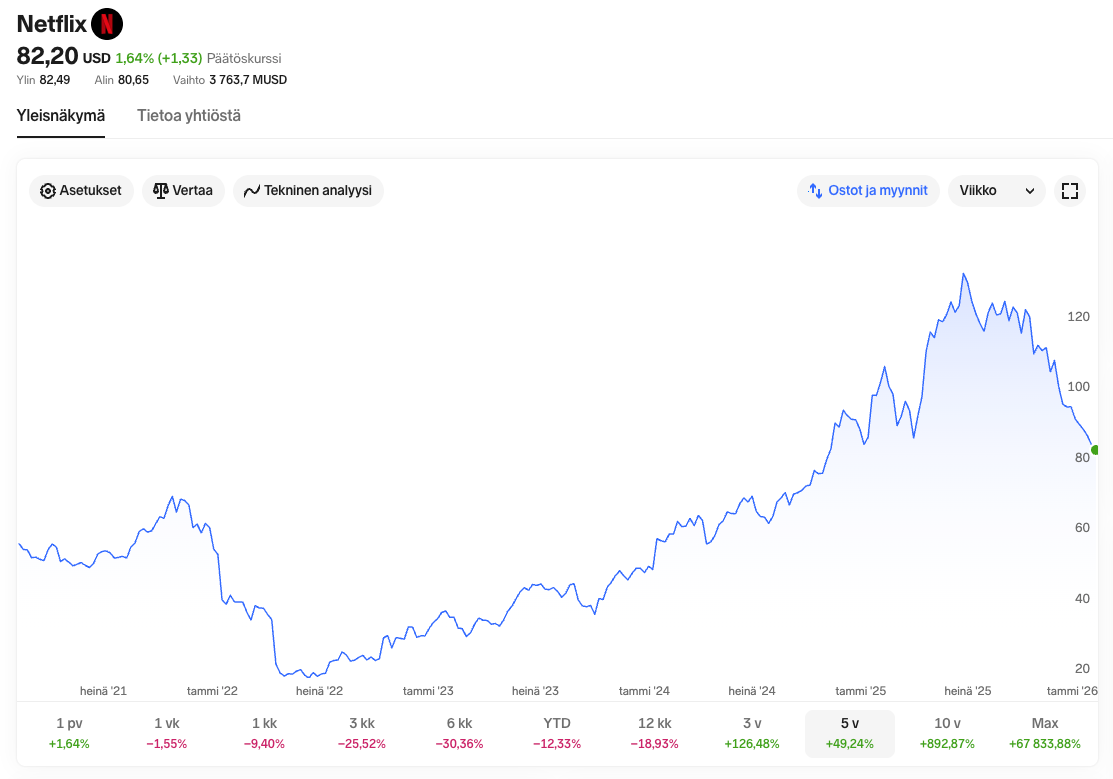Select the 5 v time range
Screen dimensions: 1113x779
tap(850, 734)
